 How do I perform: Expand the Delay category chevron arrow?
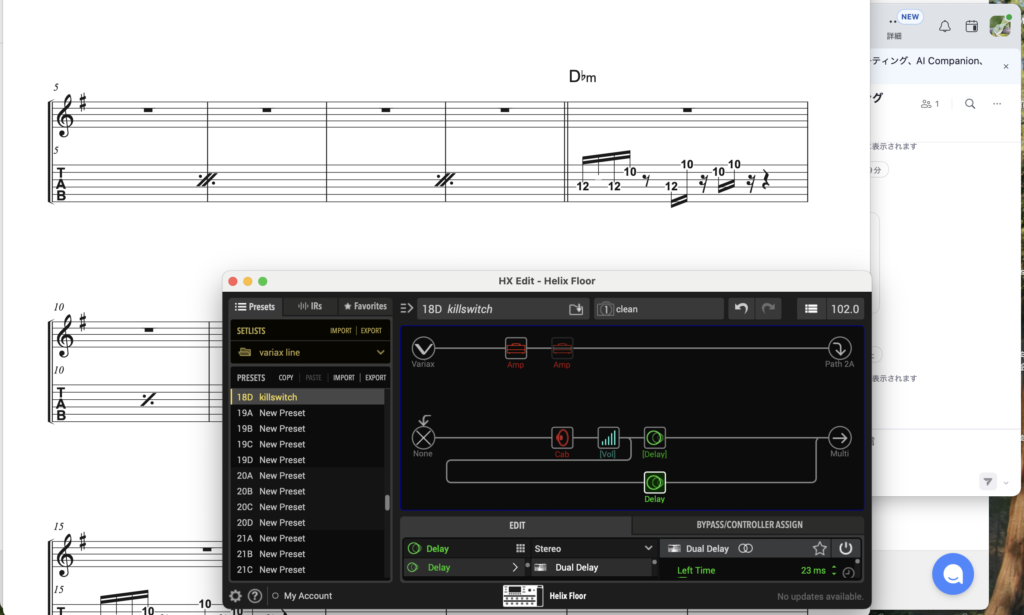[516, 568]
